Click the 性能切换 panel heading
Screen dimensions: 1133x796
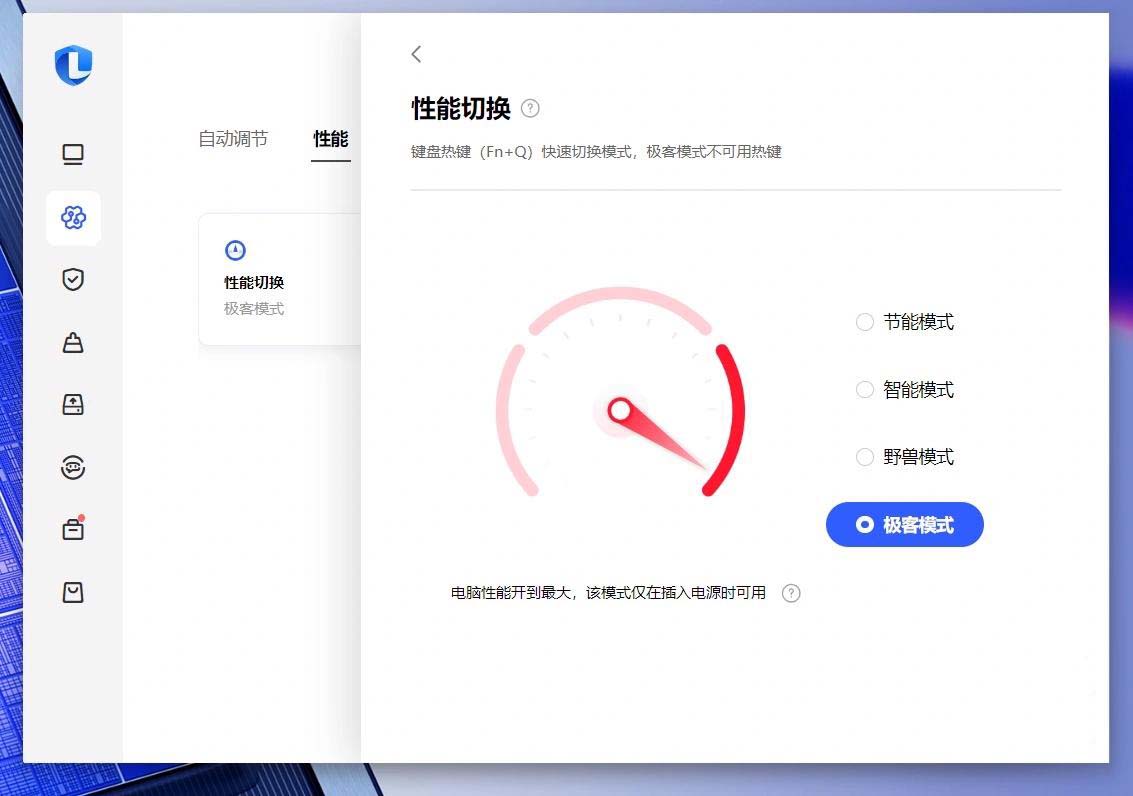(461, 108)
